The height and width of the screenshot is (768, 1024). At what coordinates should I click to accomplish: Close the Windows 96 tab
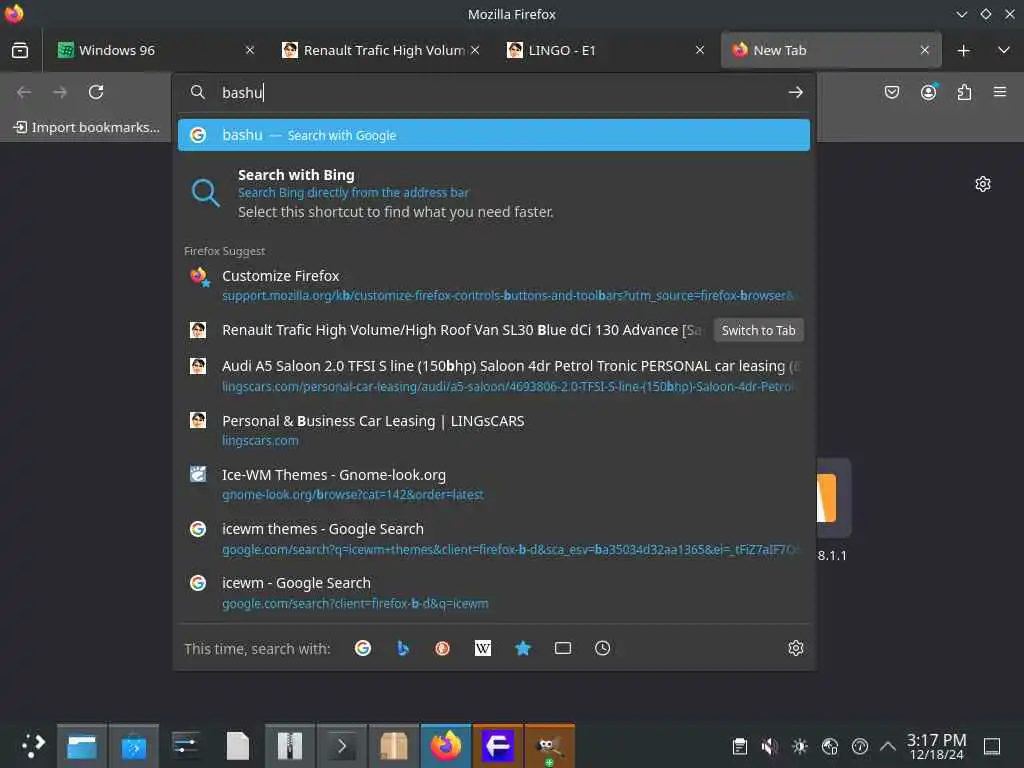(x=249, y=50)
